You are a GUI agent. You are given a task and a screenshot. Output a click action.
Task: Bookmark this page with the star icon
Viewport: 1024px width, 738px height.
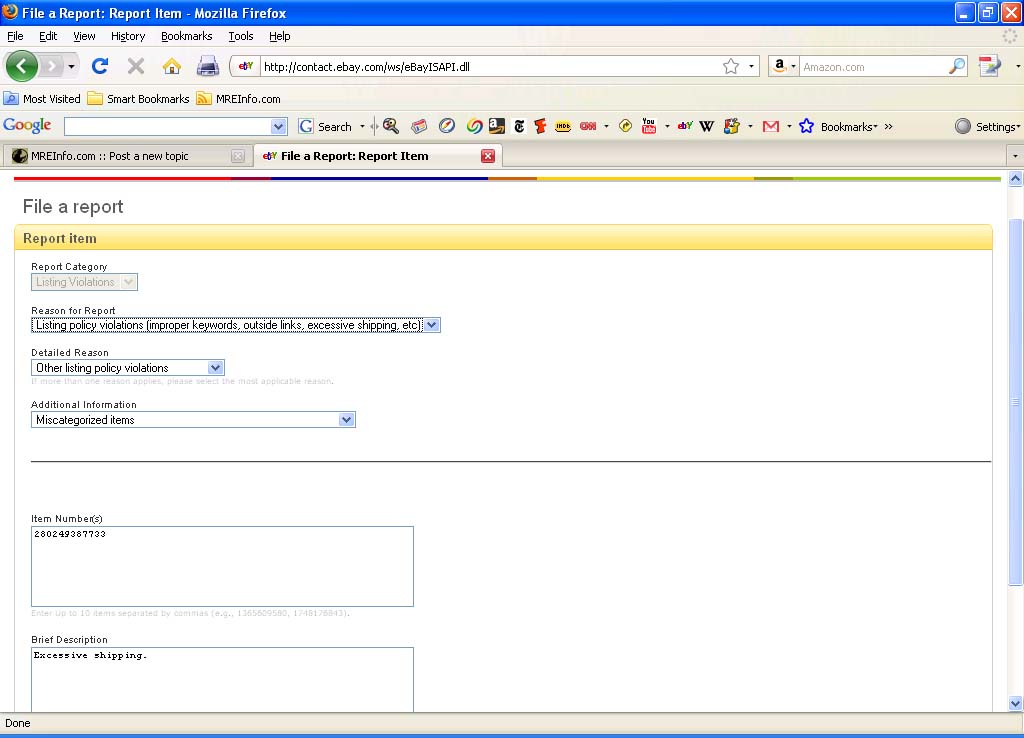pos(731,66)
